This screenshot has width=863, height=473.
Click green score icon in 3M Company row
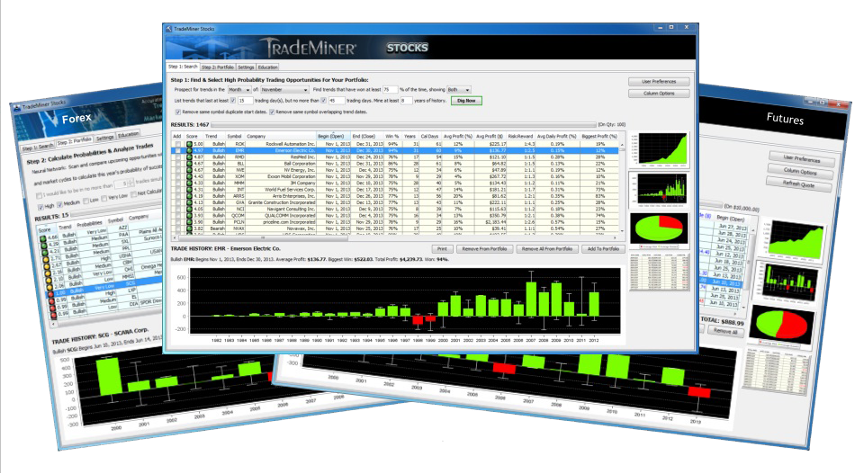[190, 183]
